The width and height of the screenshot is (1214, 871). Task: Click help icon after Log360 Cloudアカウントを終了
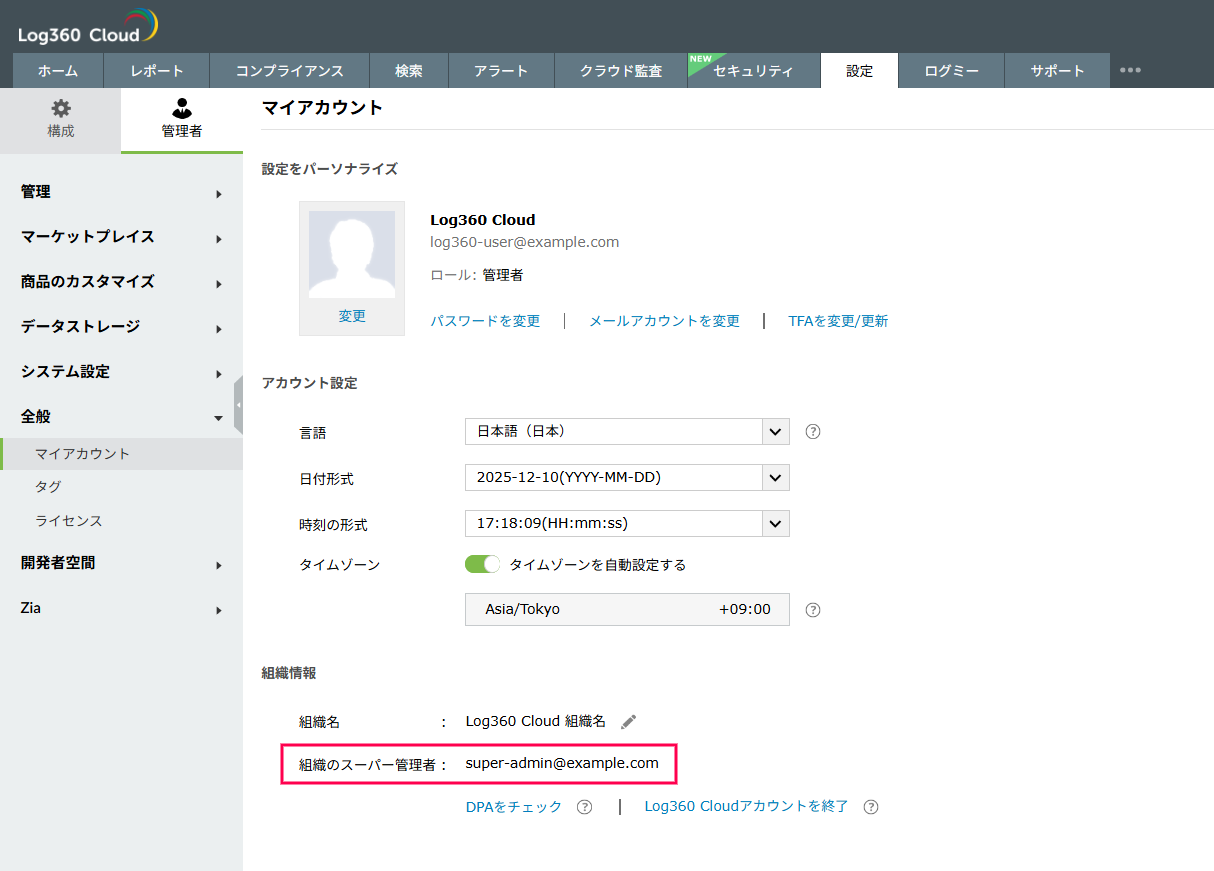871,807
